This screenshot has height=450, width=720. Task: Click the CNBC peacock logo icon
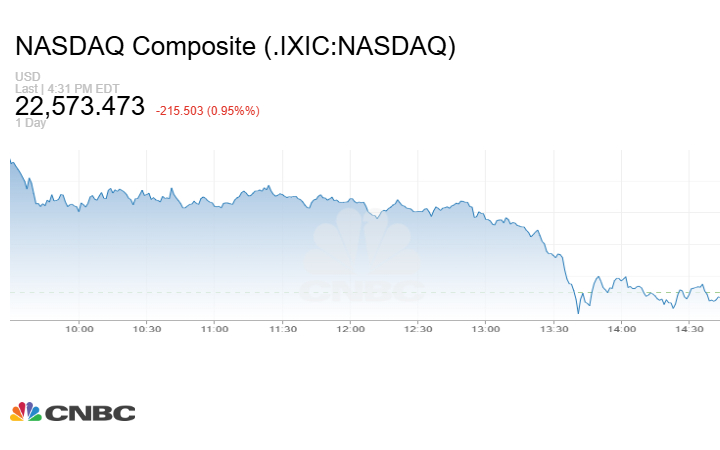point(25,412)
